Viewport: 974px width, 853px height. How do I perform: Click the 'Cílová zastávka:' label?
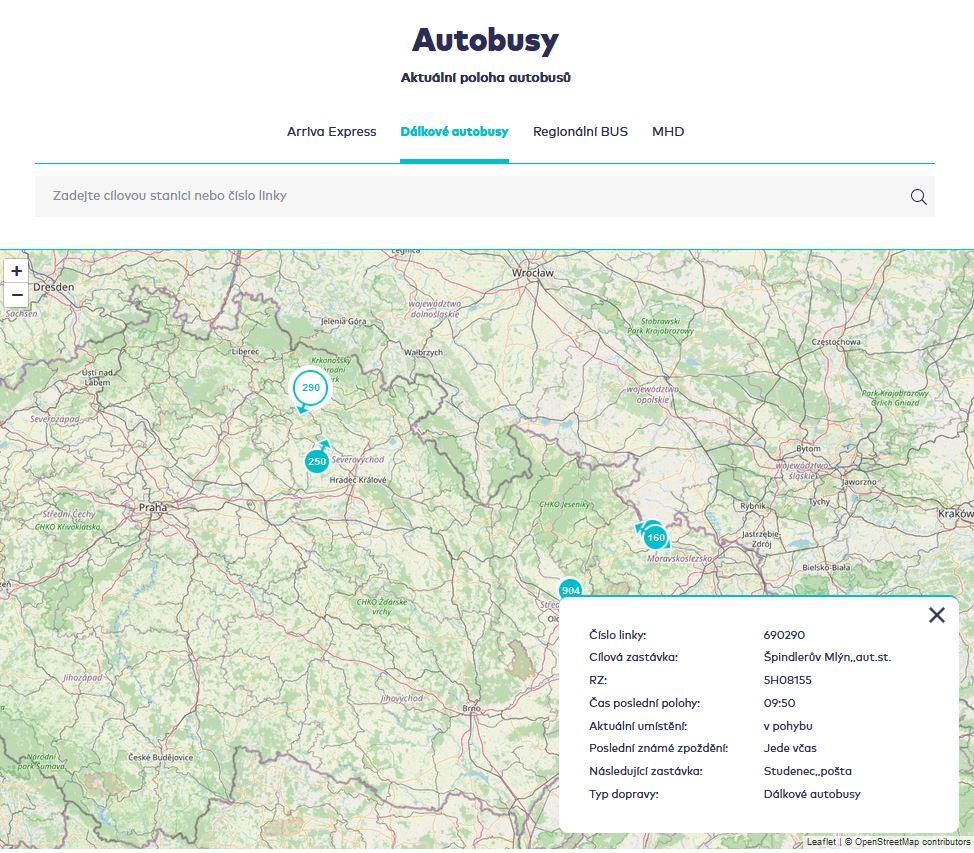tap(633, 657)
